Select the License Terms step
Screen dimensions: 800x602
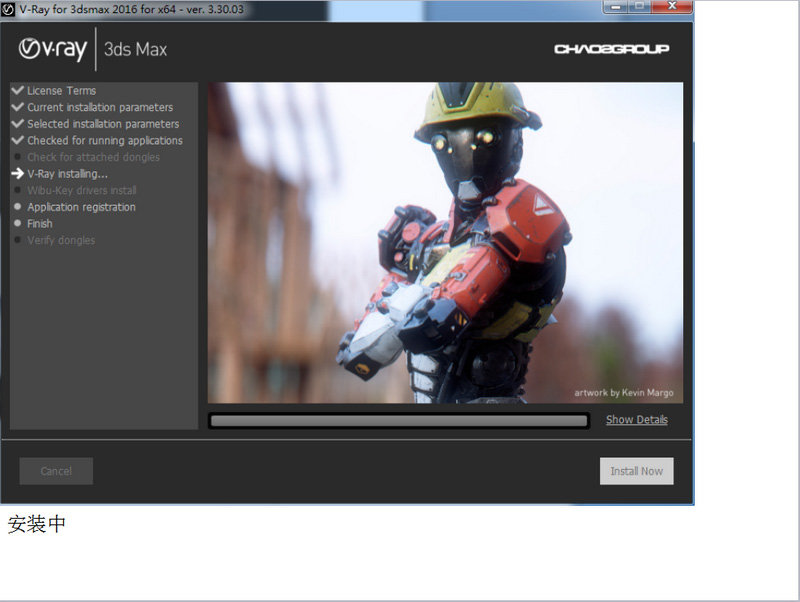click(x=61, y=91)
